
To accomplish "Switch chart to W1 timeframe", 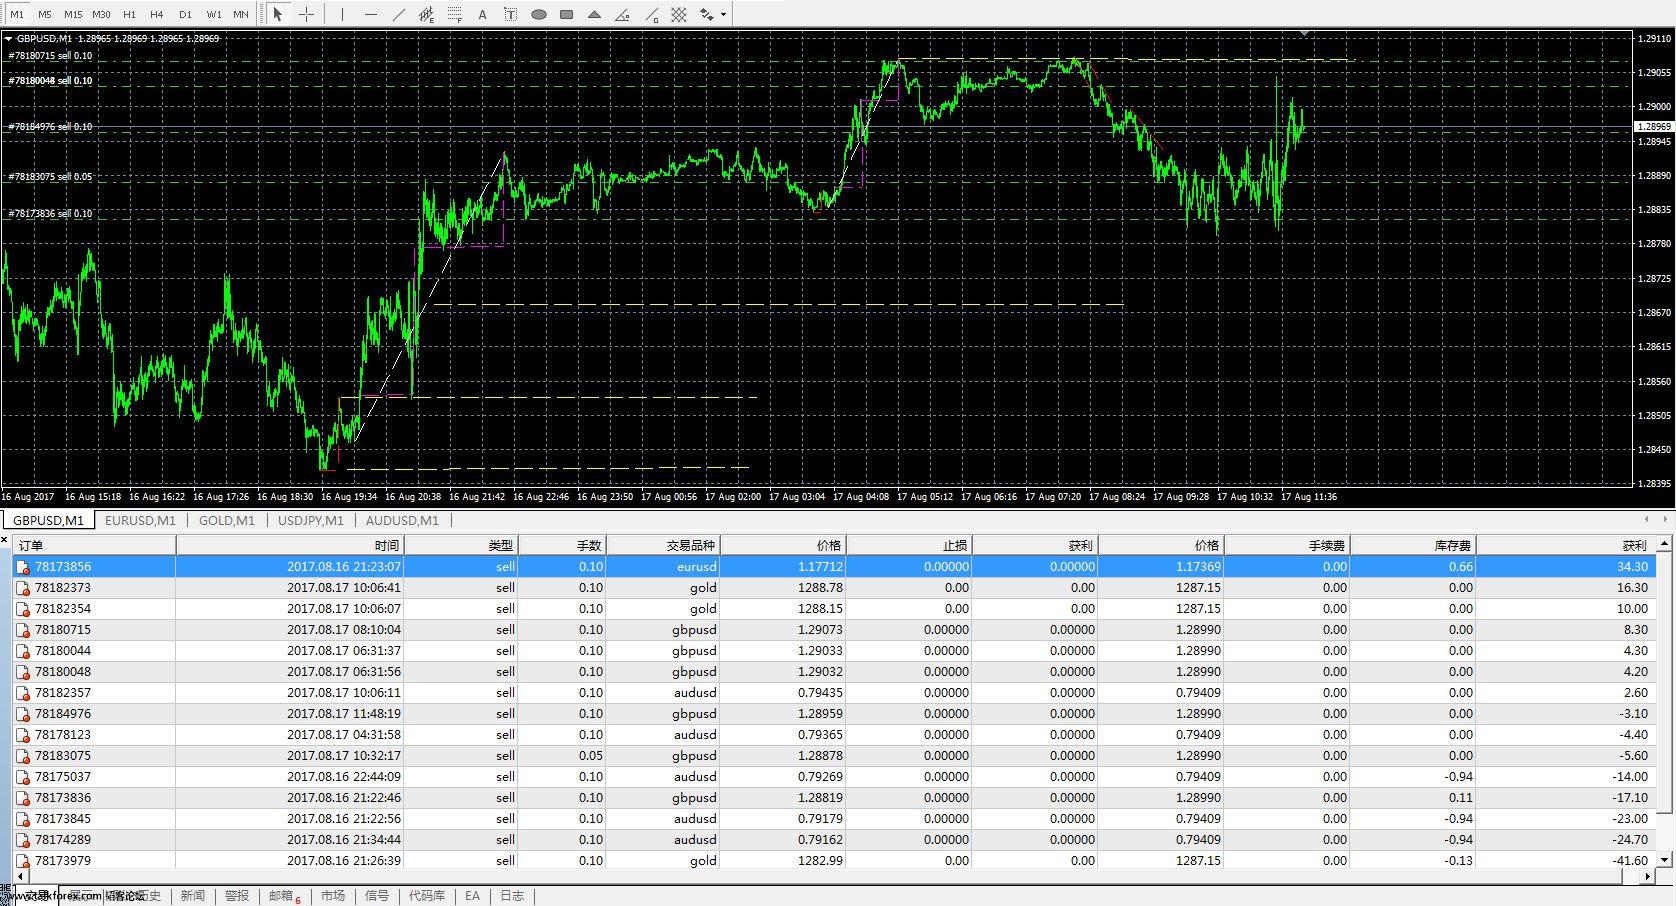I will click(214, 14).
